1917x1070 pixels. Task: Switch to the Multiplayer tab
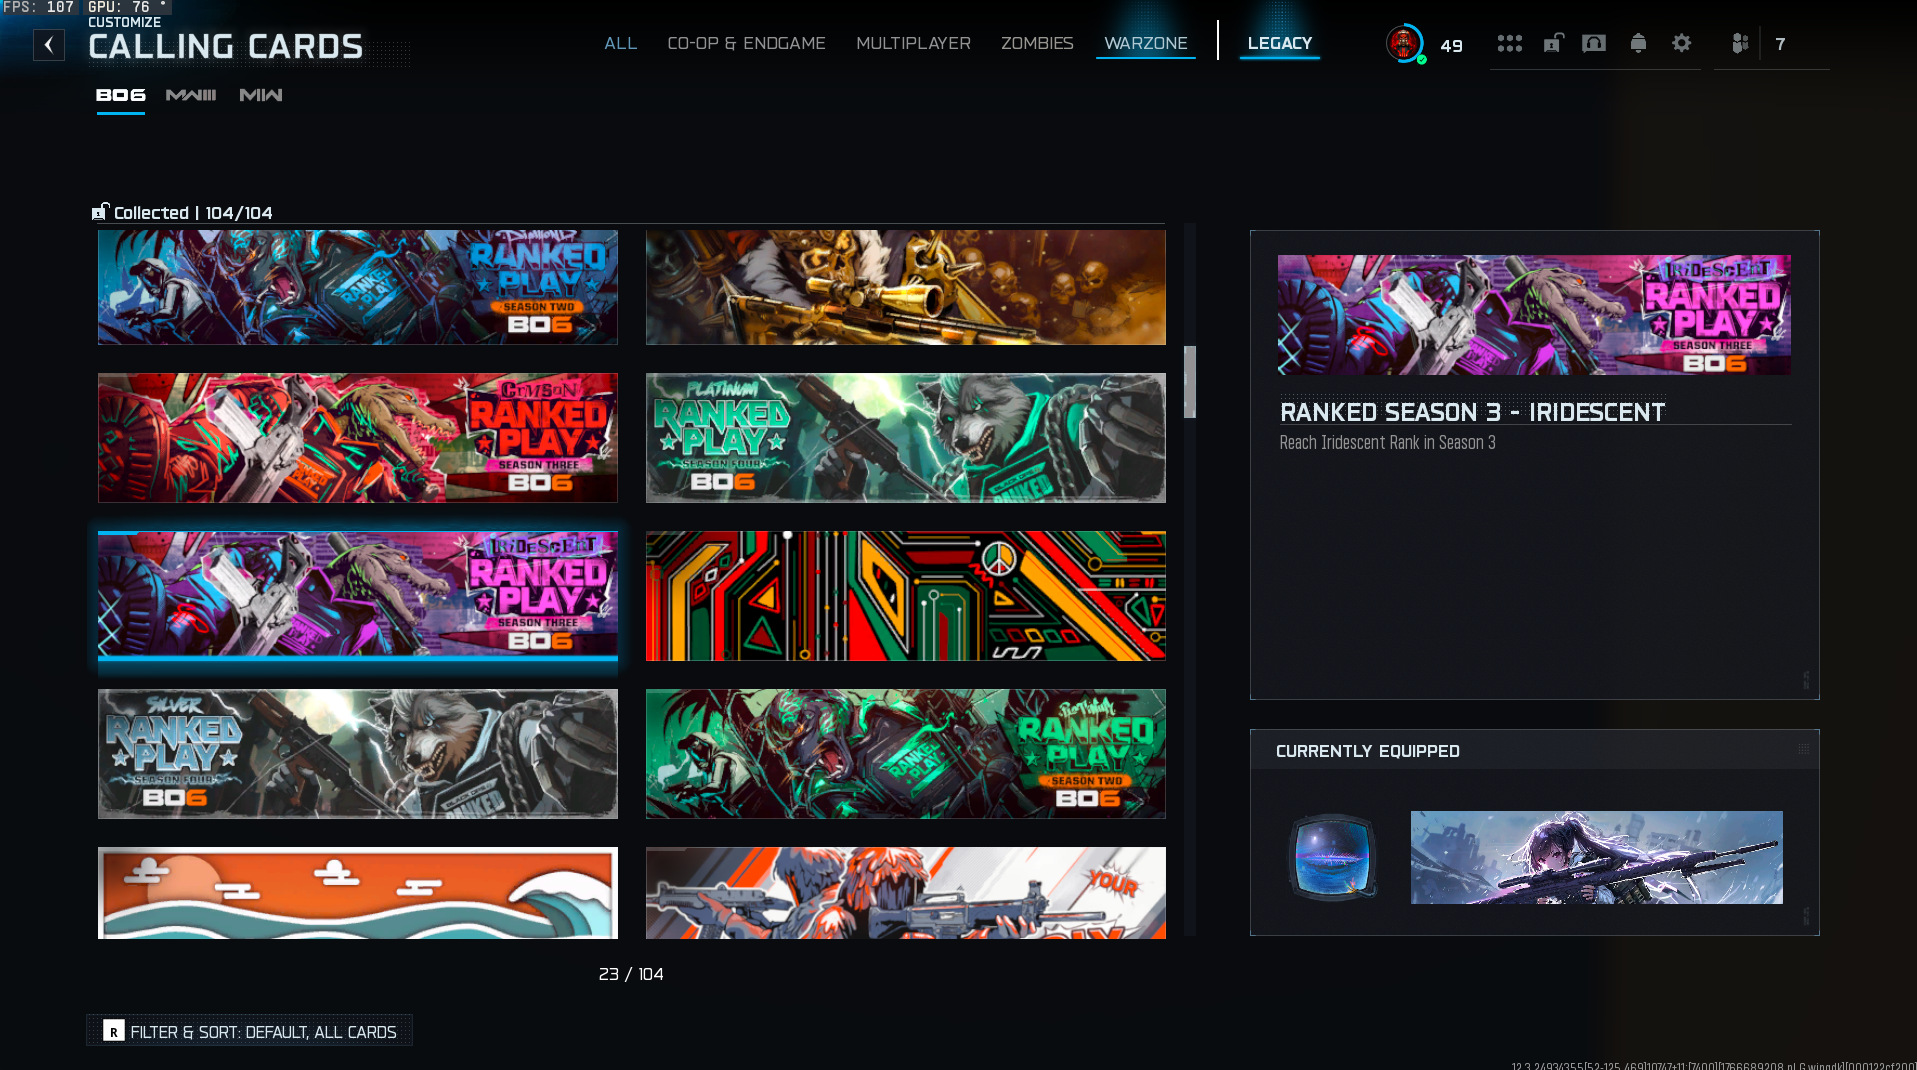[x=913, y=44]
